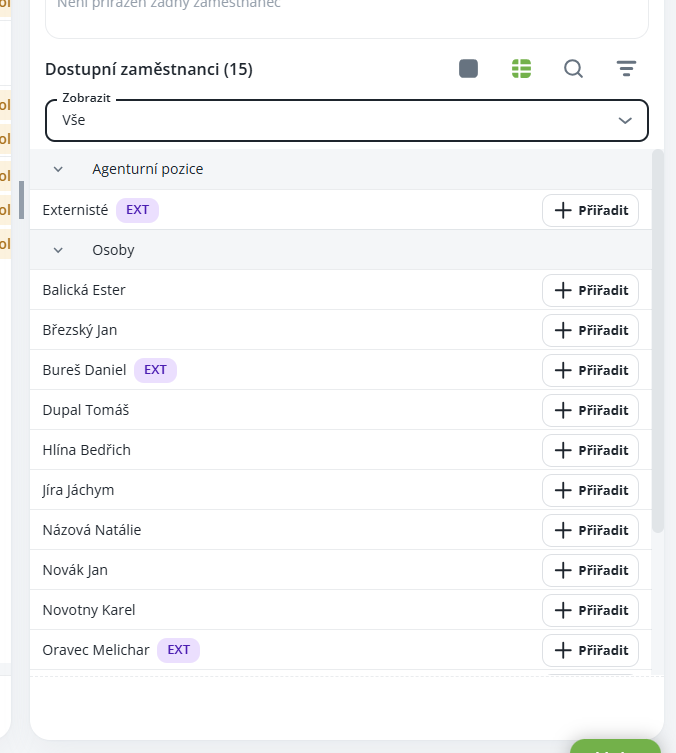Select the green table view icon
This screenshot has width=676, height=753.
[x=521, y=69]
